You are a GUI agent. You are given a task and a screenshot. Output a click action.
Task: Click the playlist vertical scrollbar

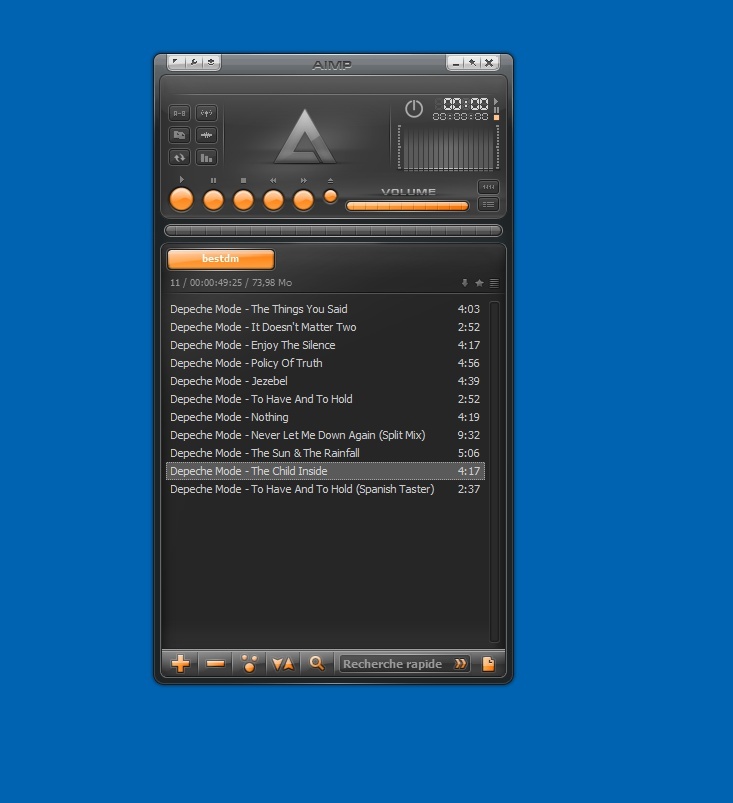tap(494, 471)
